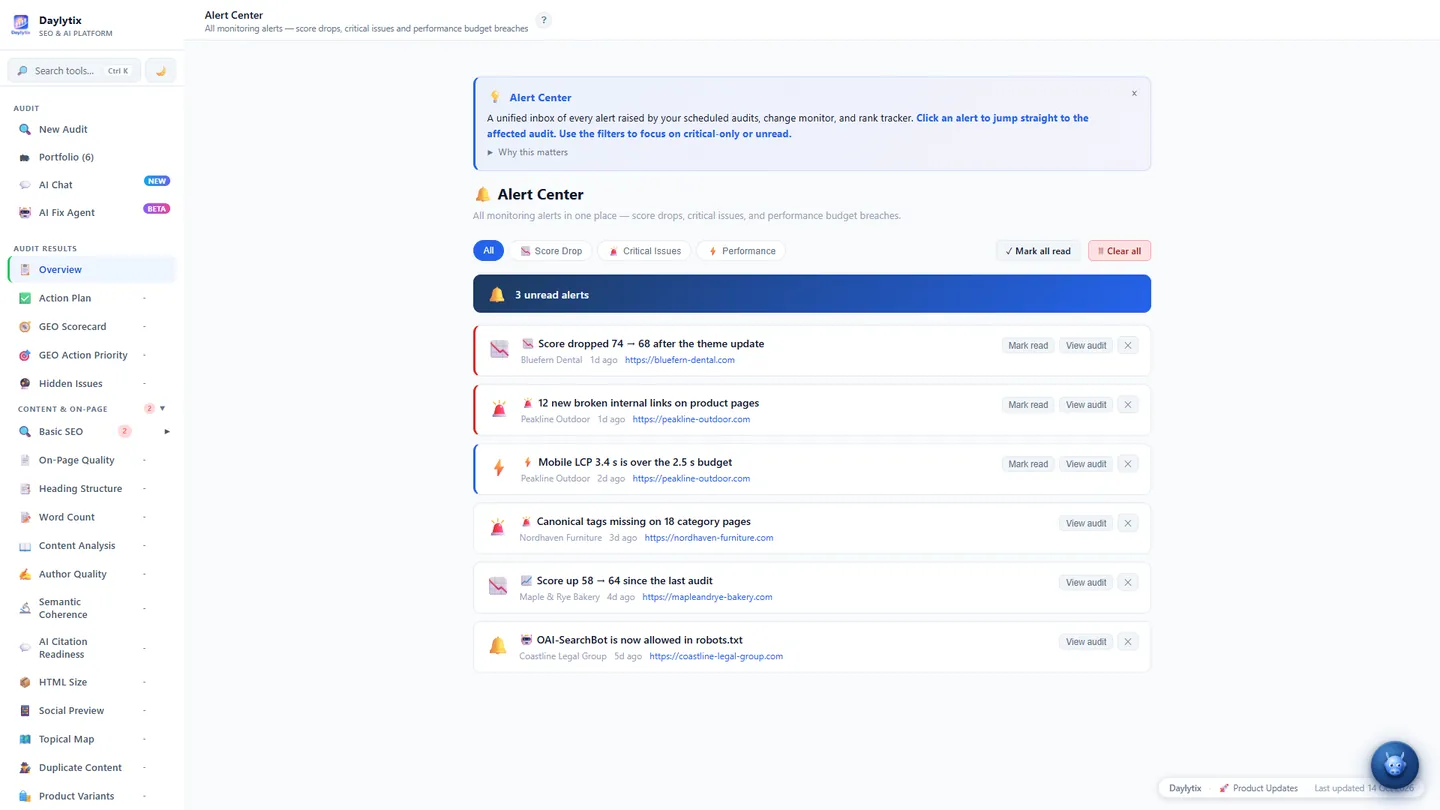Click the GEO Scorecard icon

[x=25, y=327]
